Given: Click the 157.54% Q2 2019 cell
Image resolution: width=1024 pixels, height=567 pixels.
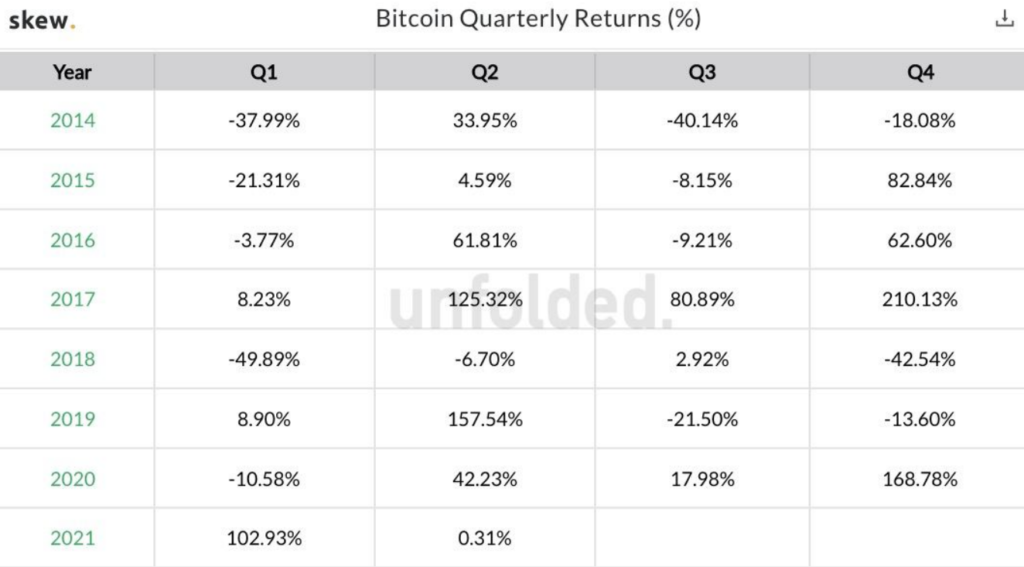Looking at the screenshot, I should [485, 419].
